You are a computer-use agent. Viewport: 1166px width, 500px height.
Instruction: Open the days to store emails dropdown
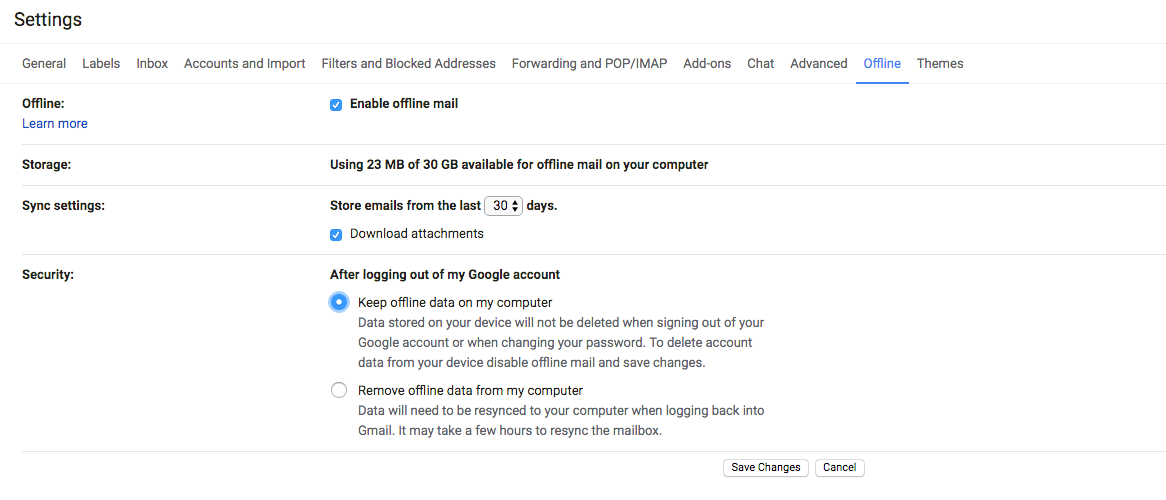pyautogui.click(x=503, y=206)
